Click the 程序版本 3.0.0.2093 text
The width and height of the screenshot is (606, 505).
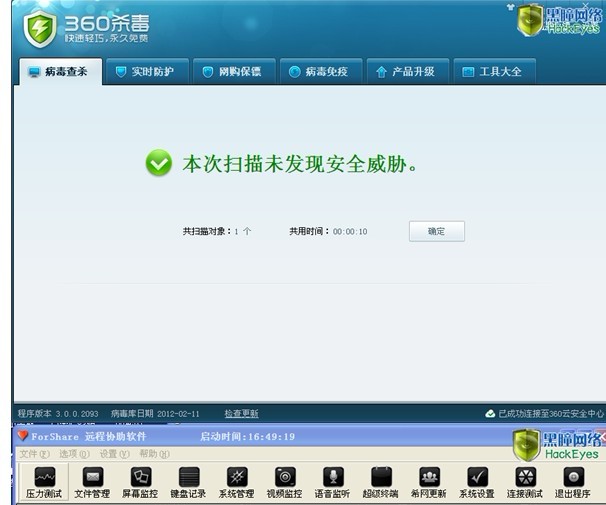[58, 414]
